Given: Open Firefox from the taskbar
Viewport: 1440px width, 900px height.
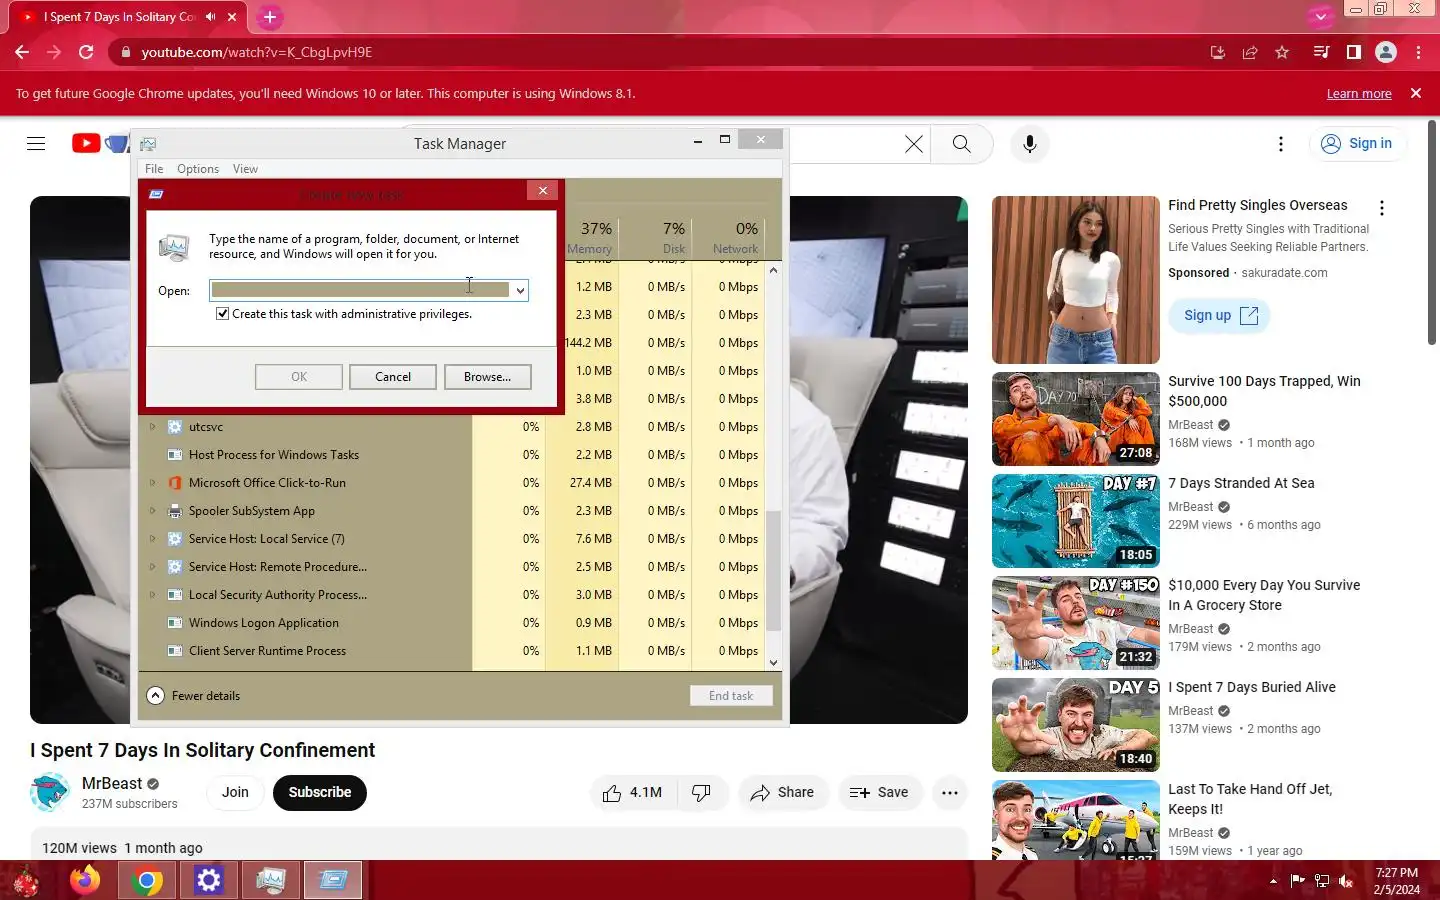Looking at the screenshot, I should point(85,880).
